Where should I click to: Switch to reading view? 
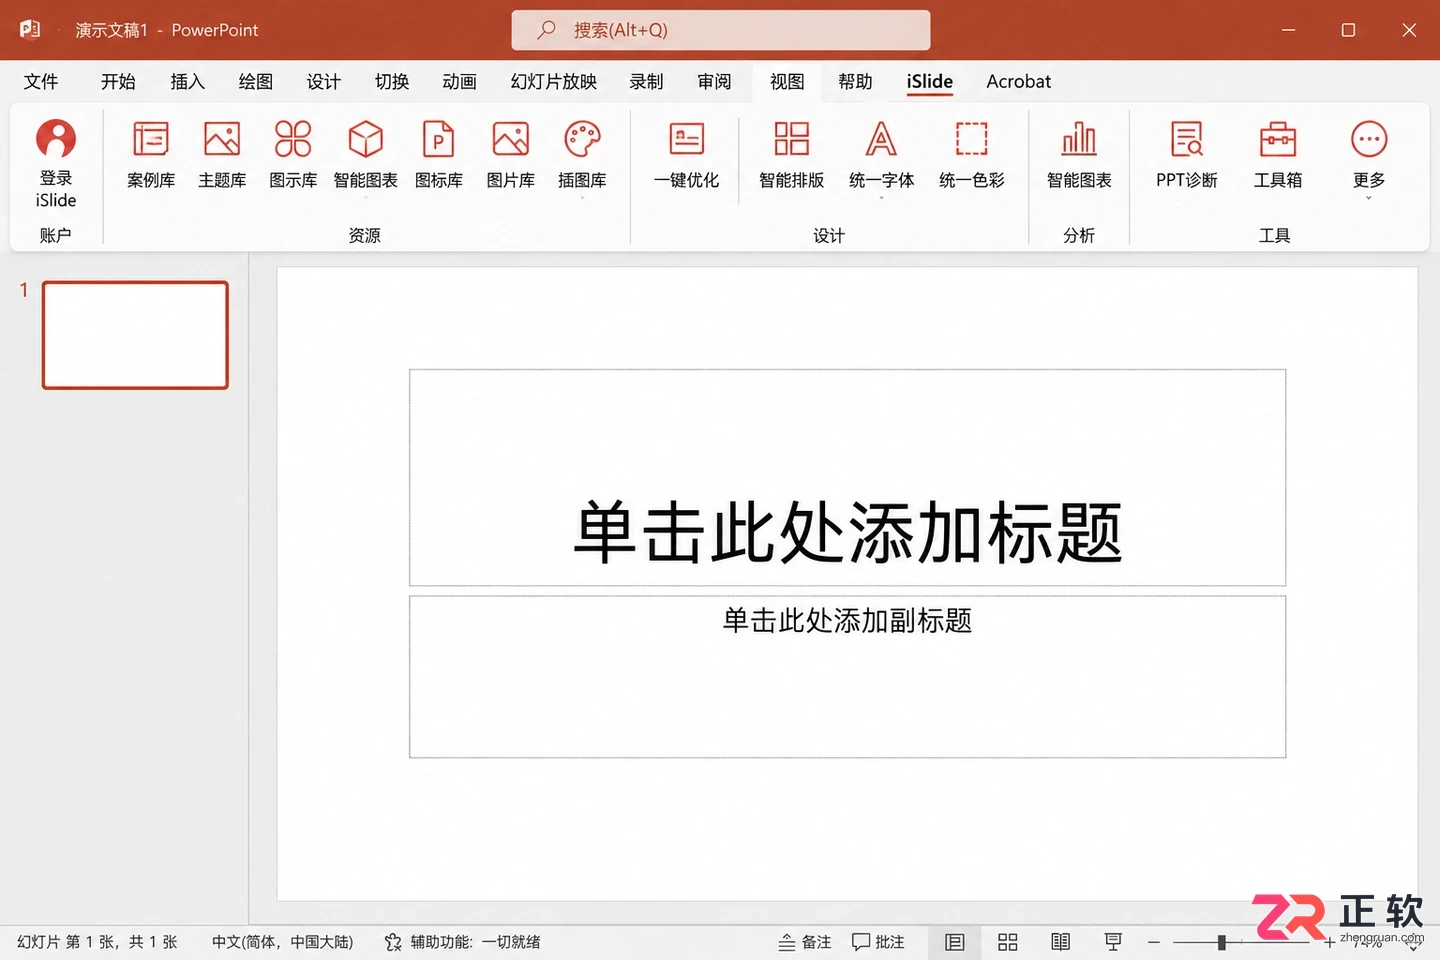tap(1061, 942)
